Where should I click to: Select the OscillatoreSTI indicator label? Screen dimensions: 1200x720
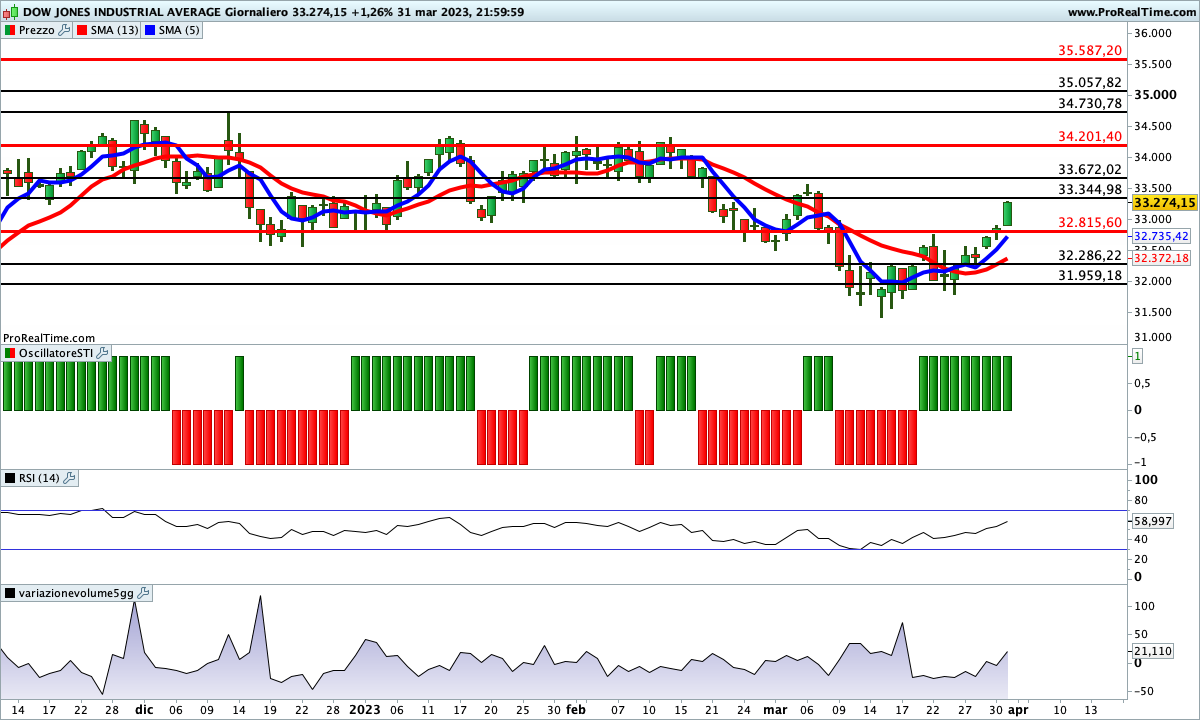coord(57,353)
